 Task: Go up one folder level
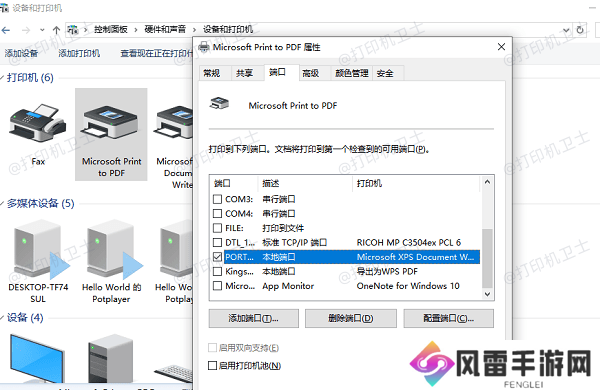56,30
